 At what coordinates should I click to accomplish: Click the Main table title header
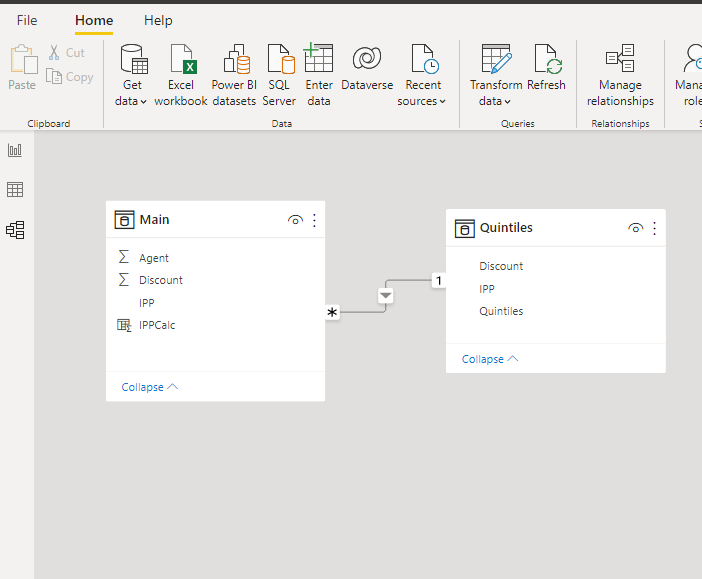[x=154, y=220]
